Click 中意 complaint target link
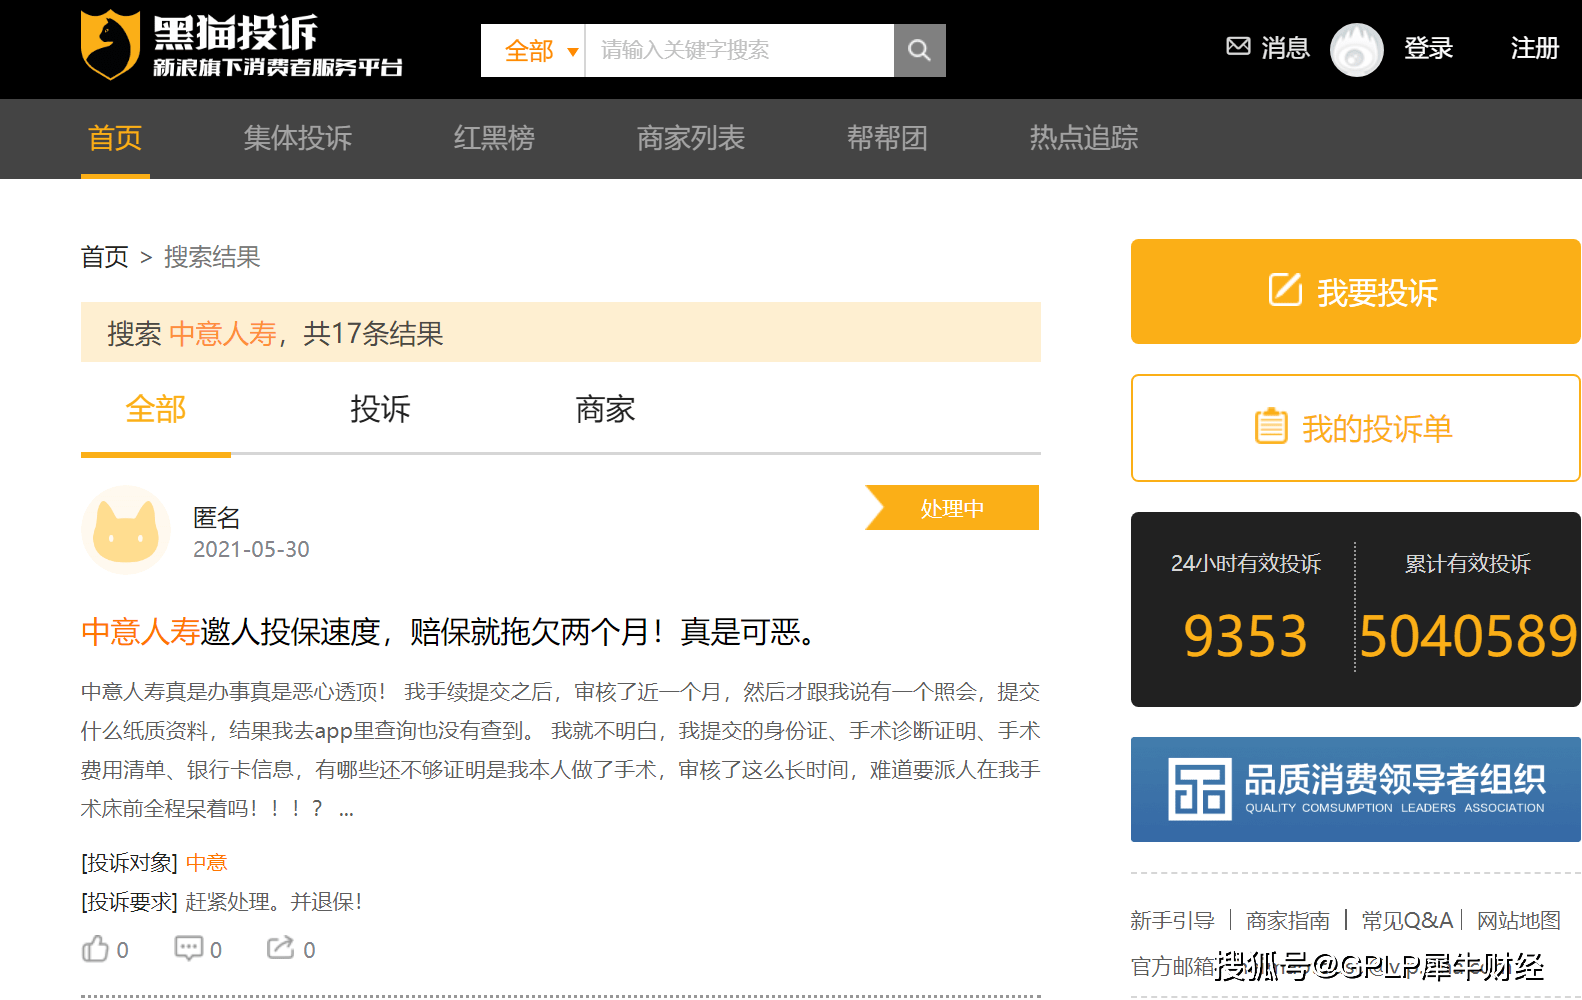 (207, 863)
